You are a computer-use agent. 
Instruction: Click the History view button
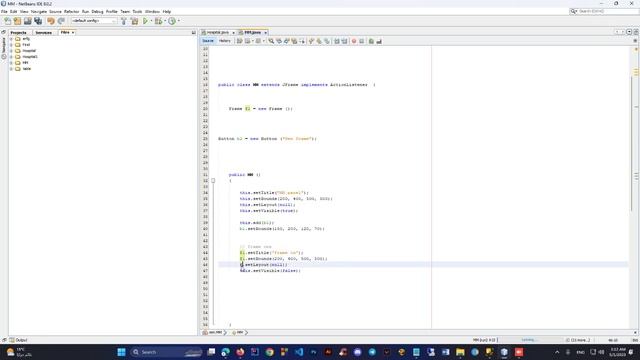click(x=224, y=41)
